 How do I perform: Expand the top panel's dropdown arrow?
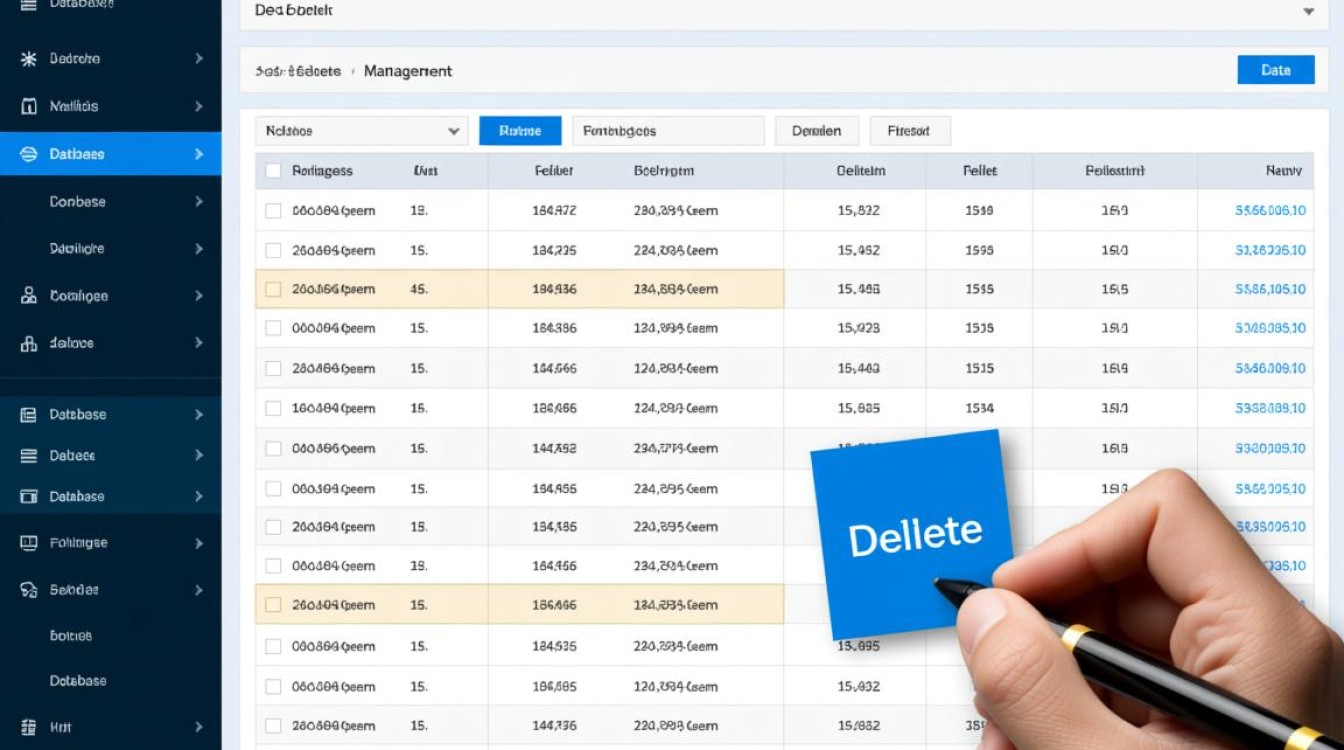point(1309,11)
